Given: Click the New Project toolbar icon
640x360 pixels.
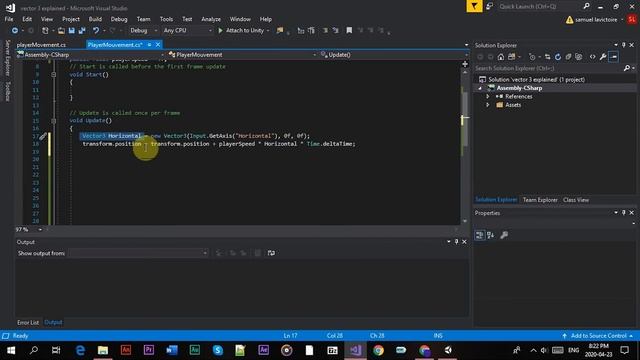Looking at the screenshot, I should 45,31.
